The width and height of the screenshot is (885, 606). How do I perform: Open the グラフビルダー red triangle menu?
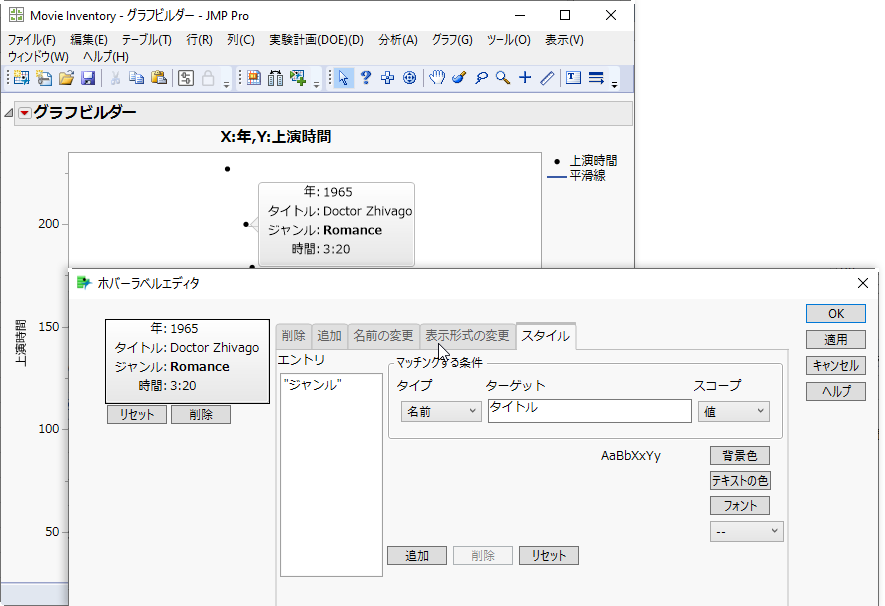[x=25, y=113]
